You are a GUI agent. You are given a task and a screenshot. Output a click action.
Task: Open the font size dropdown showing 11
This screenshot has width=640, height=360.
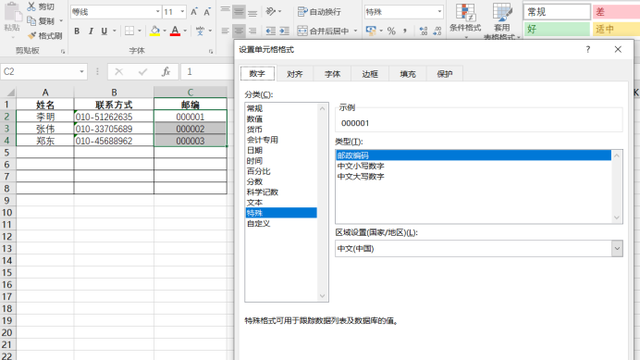[x=182, y=12]
